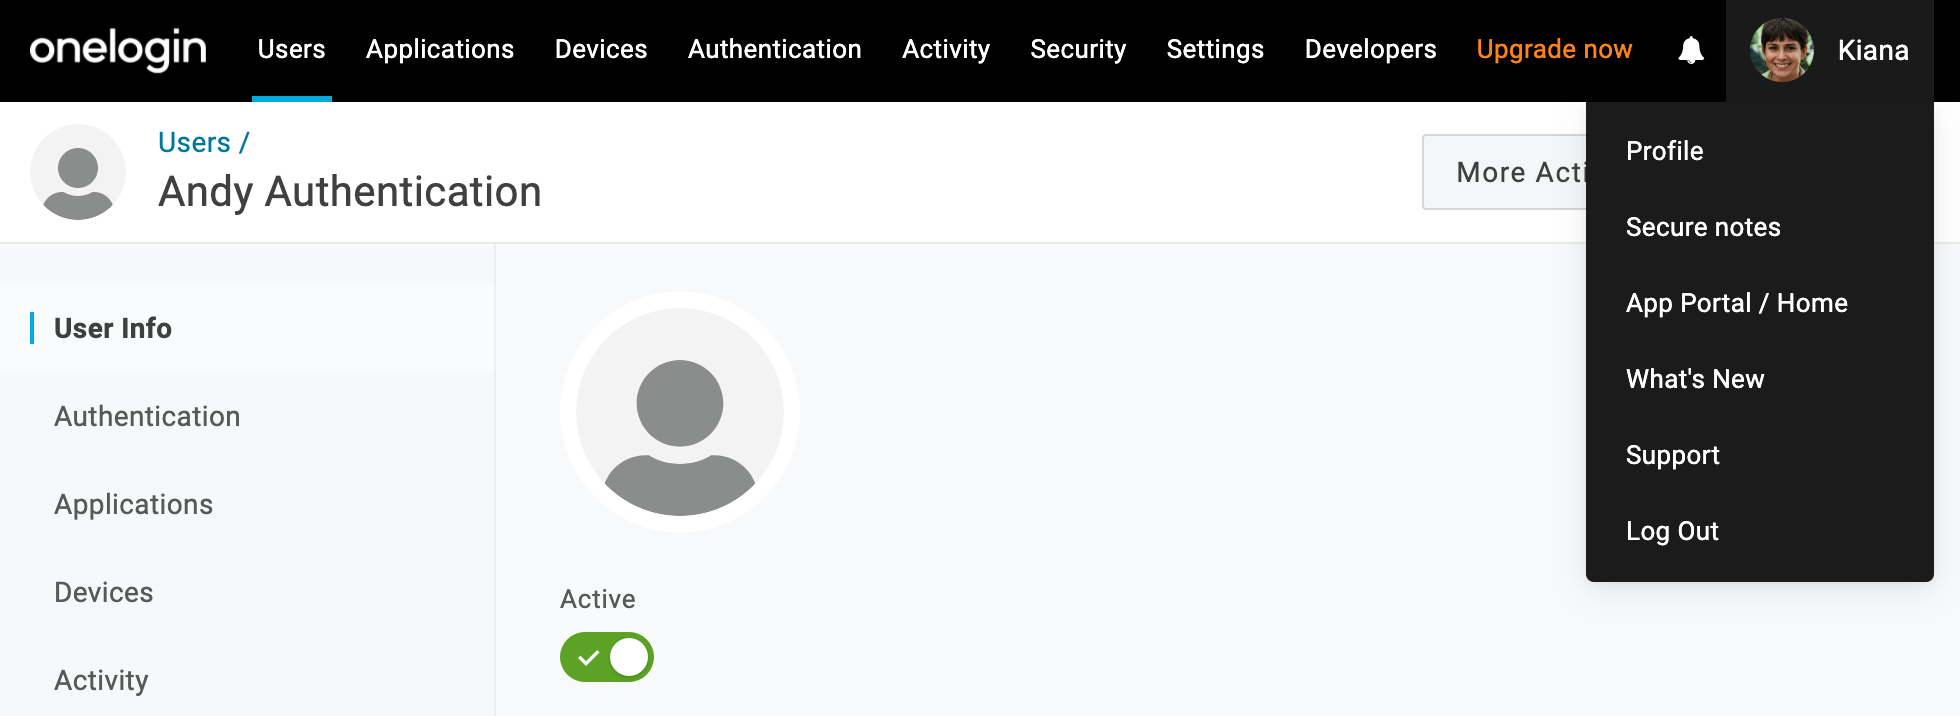The image size is (1960, 716).
Task: Open the Settings top navigation menu
Action: pyautogui.click(x=1215, y=49)
